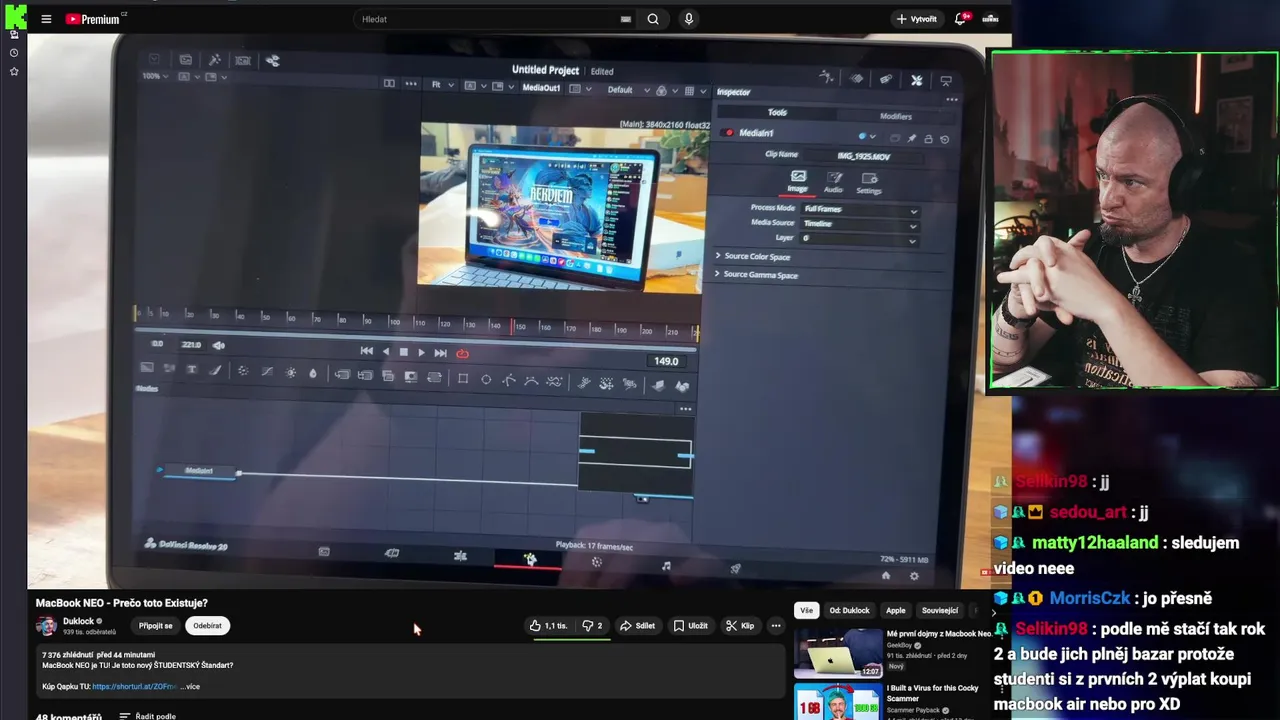The width and height of the screenshot is (1280, 720).
Task: Click the Odebírat subscribe button
Action: click(x=208, y=626)
